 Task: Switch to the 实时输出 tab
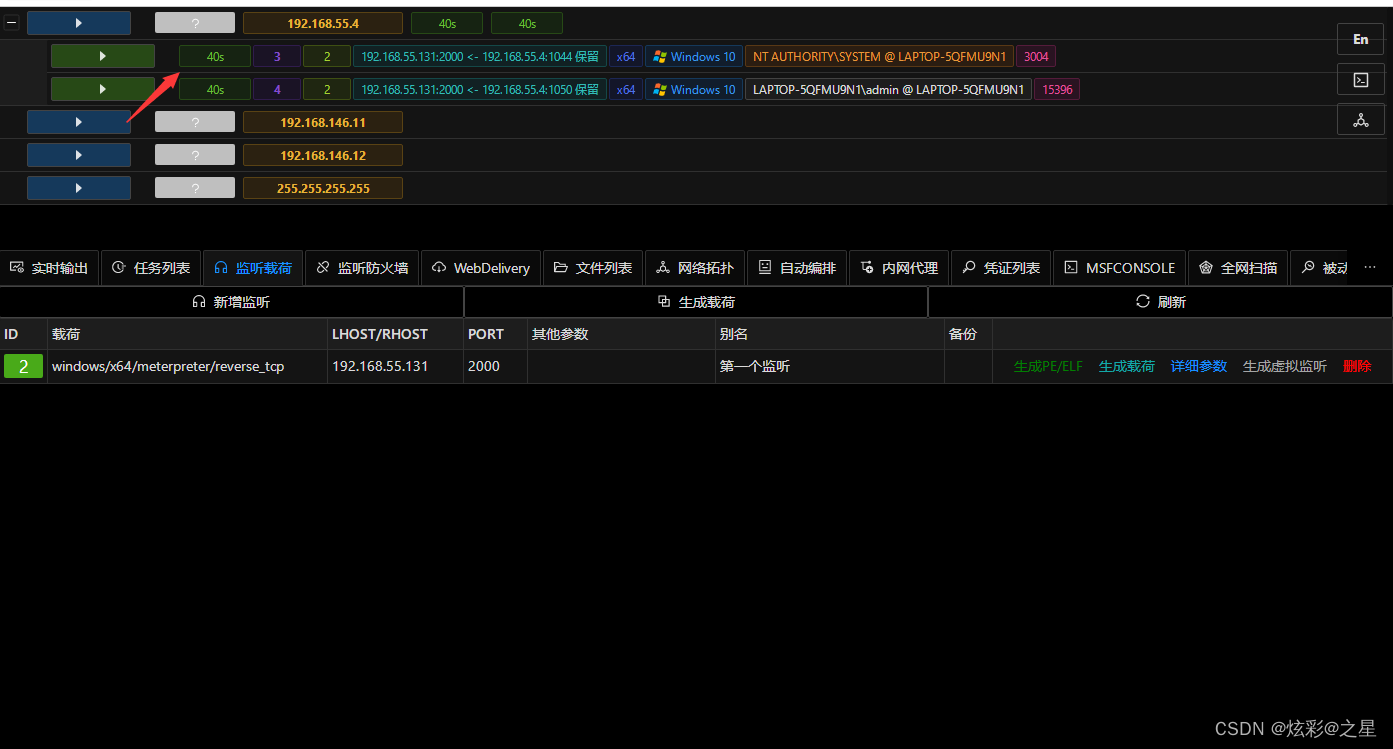(x=49, y=268)
